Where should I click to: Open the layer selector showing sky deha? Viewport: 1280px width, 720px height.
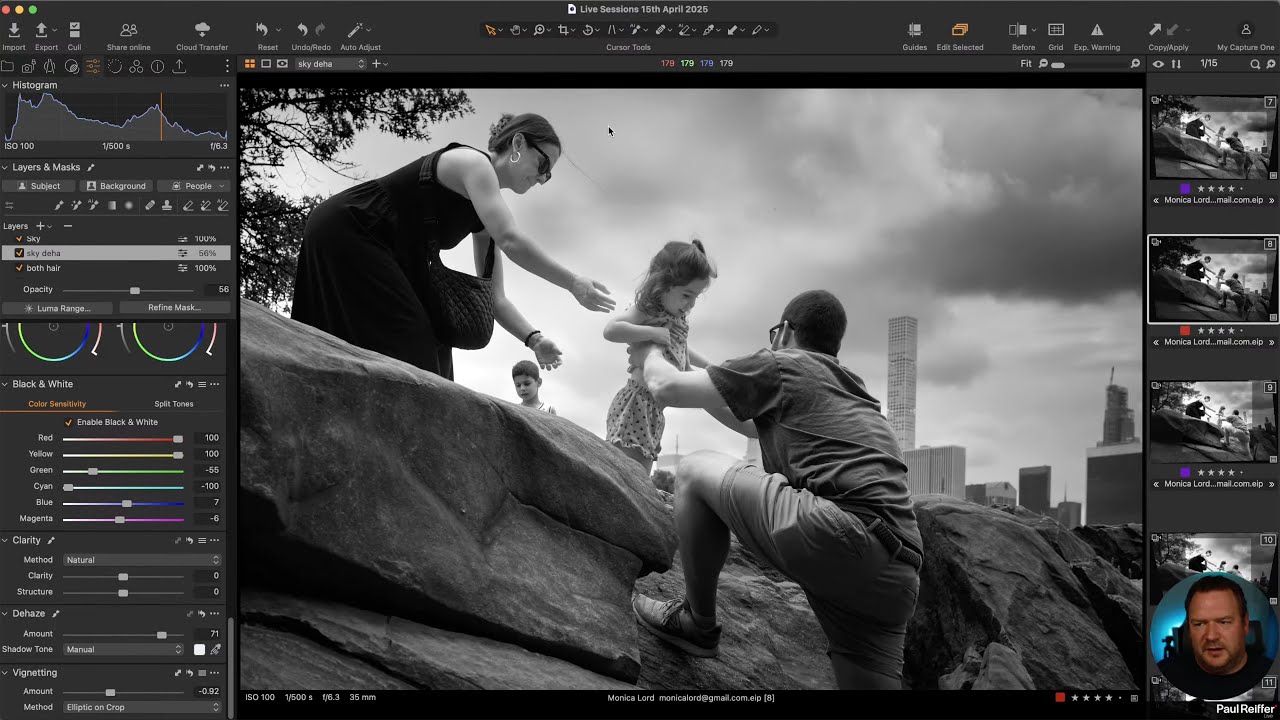(331, 64)
